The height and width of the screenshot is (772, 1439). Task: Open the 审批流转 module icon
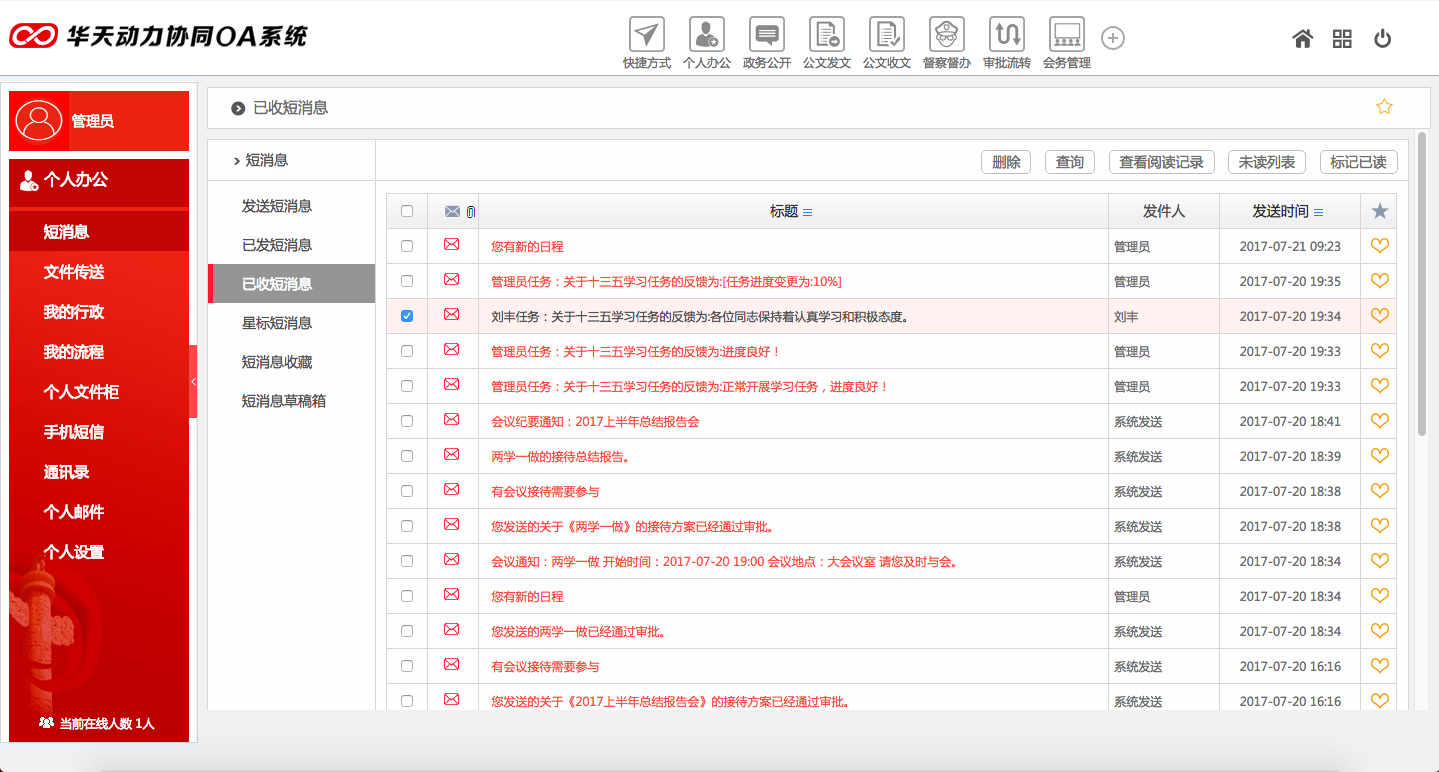[1005, 35]
